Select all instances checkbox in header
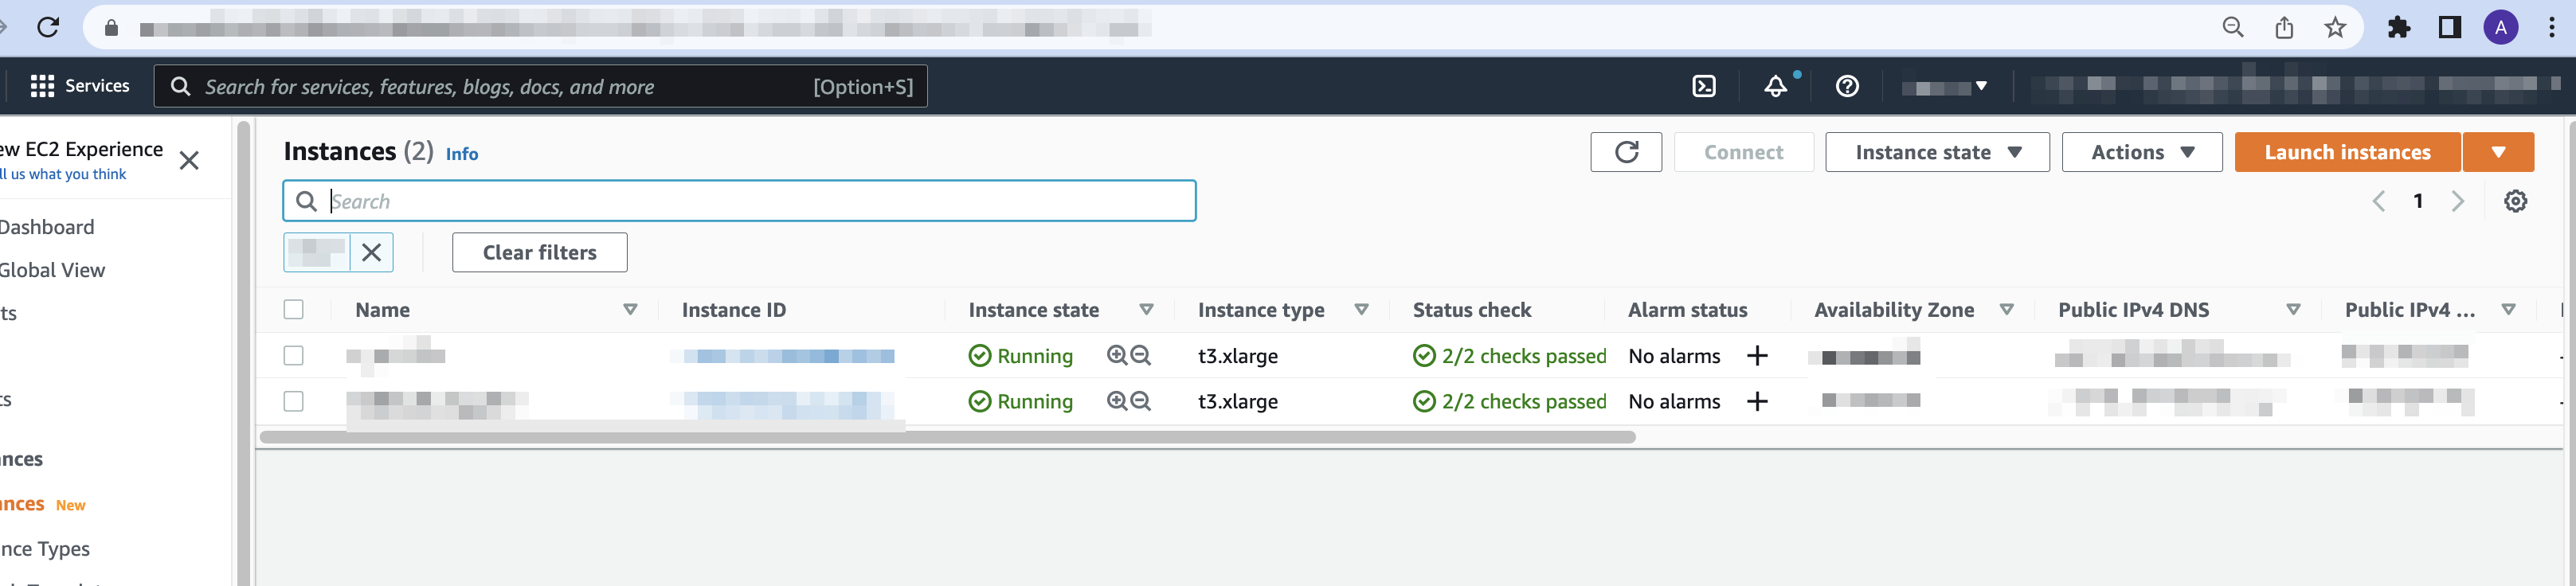The height and width of the screenshot is (586, 2576). 293,309
